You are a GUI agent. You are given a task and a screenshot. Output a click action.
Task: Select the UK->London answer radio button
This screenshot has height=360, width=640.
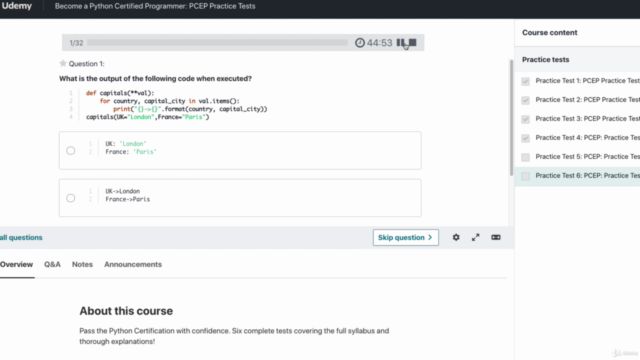tap(71, 198)
